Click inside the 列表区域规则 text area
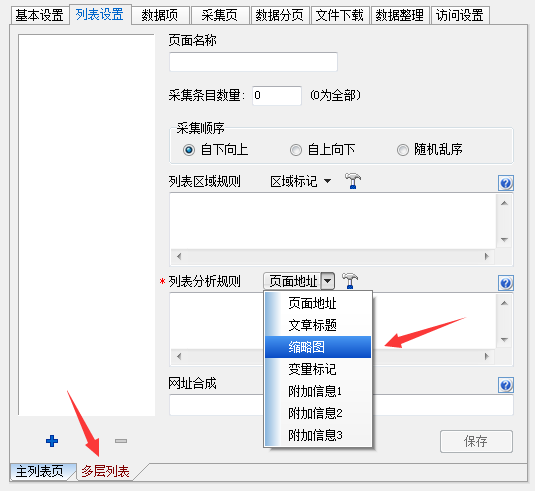This screenshot has height=491, width=535. 333,221
